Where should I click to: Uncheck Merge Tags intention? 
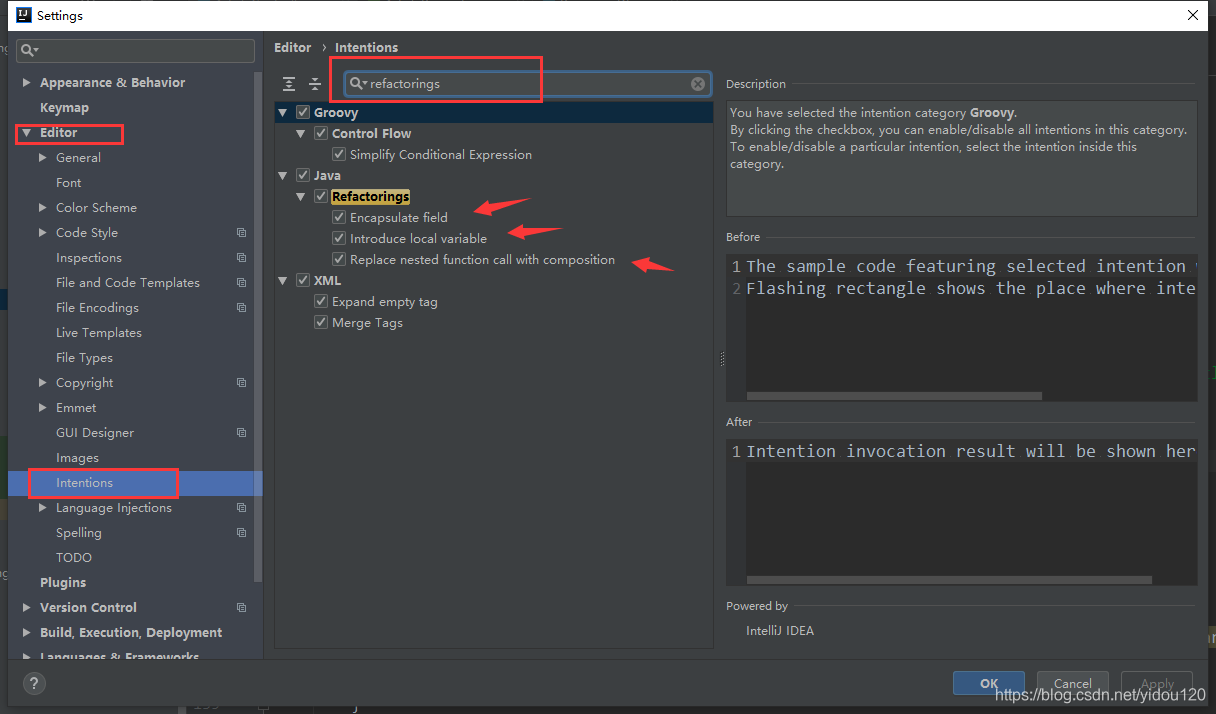(321, 323)
